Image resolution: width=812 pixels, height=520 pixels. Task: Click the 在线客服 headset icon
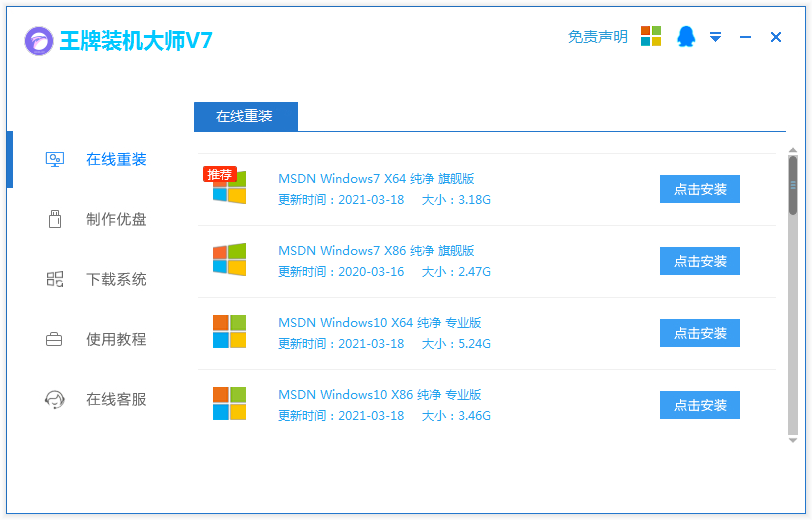54,399
